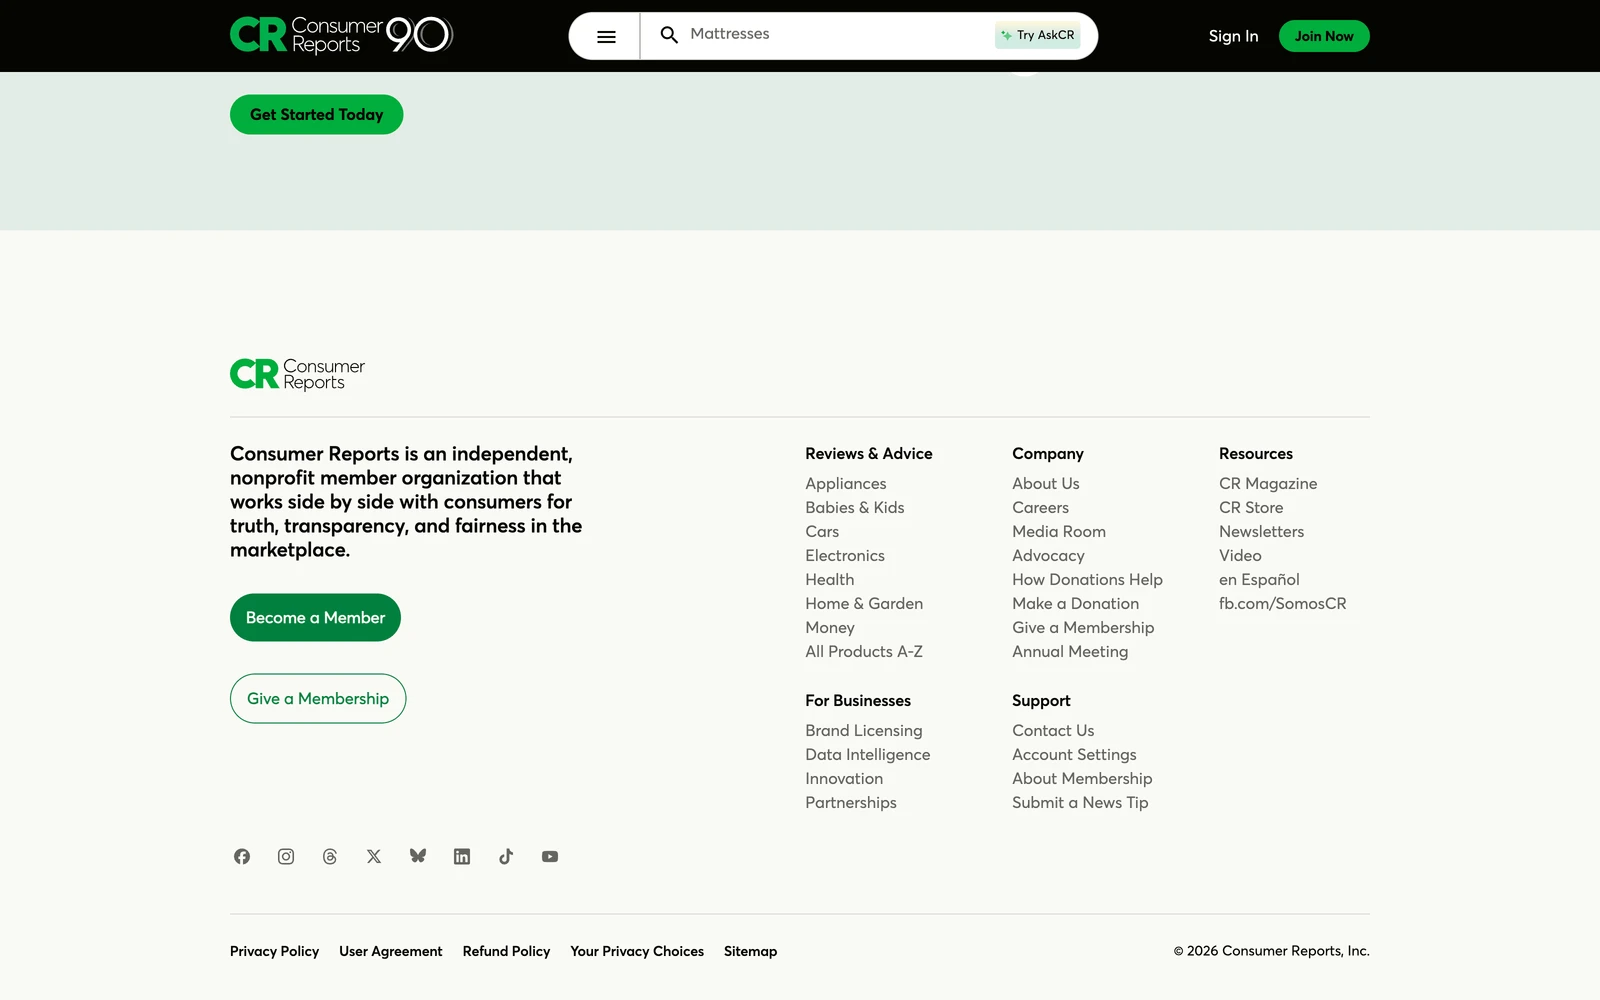Open the hamburger menu icon

(x=606, y=37)
